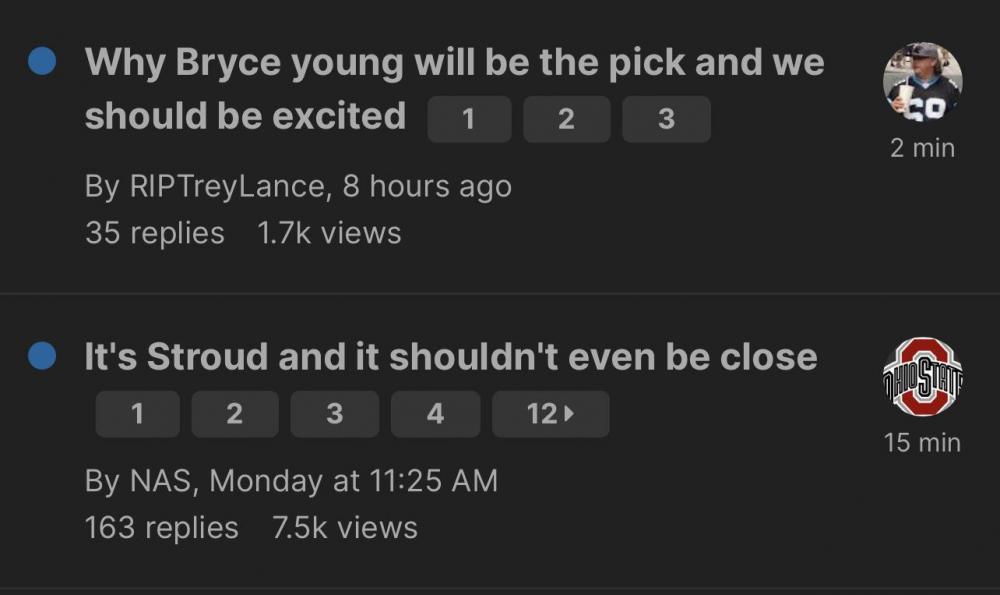1000x595 pixels.
Task: Go to page 4 of Stroud topic
Action: point(435,414)
